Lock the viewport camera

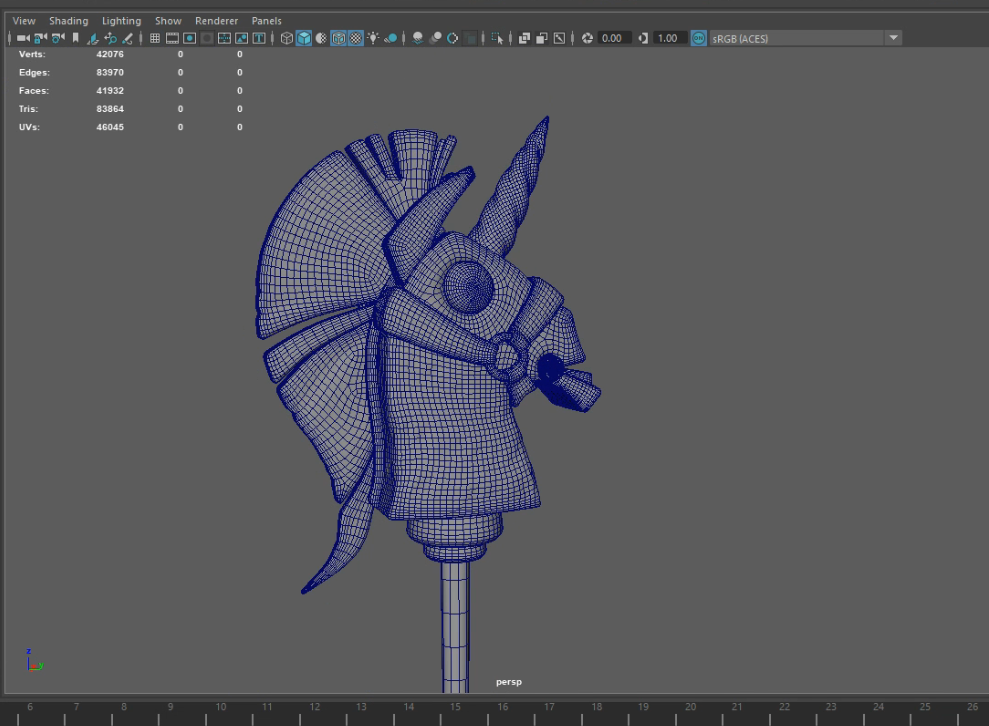39,38
